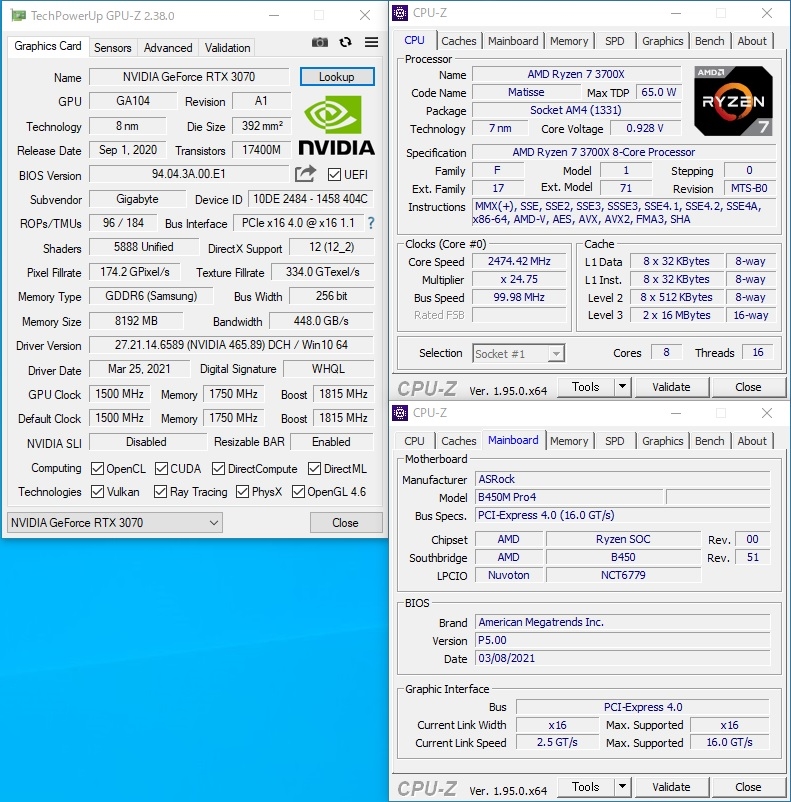Toggle the UEFI checkbox
The image size is (791, 802).
click(334, 174)
